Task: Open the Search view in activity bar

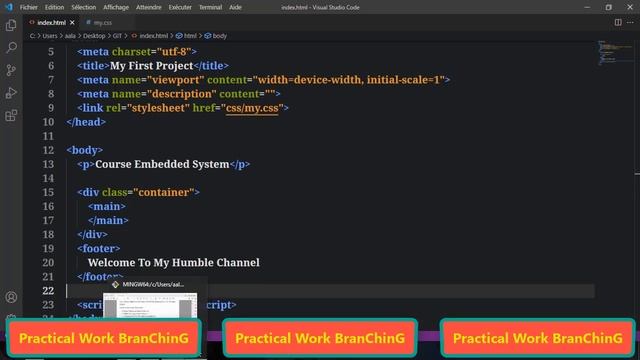Action: [x=11, y=48]
